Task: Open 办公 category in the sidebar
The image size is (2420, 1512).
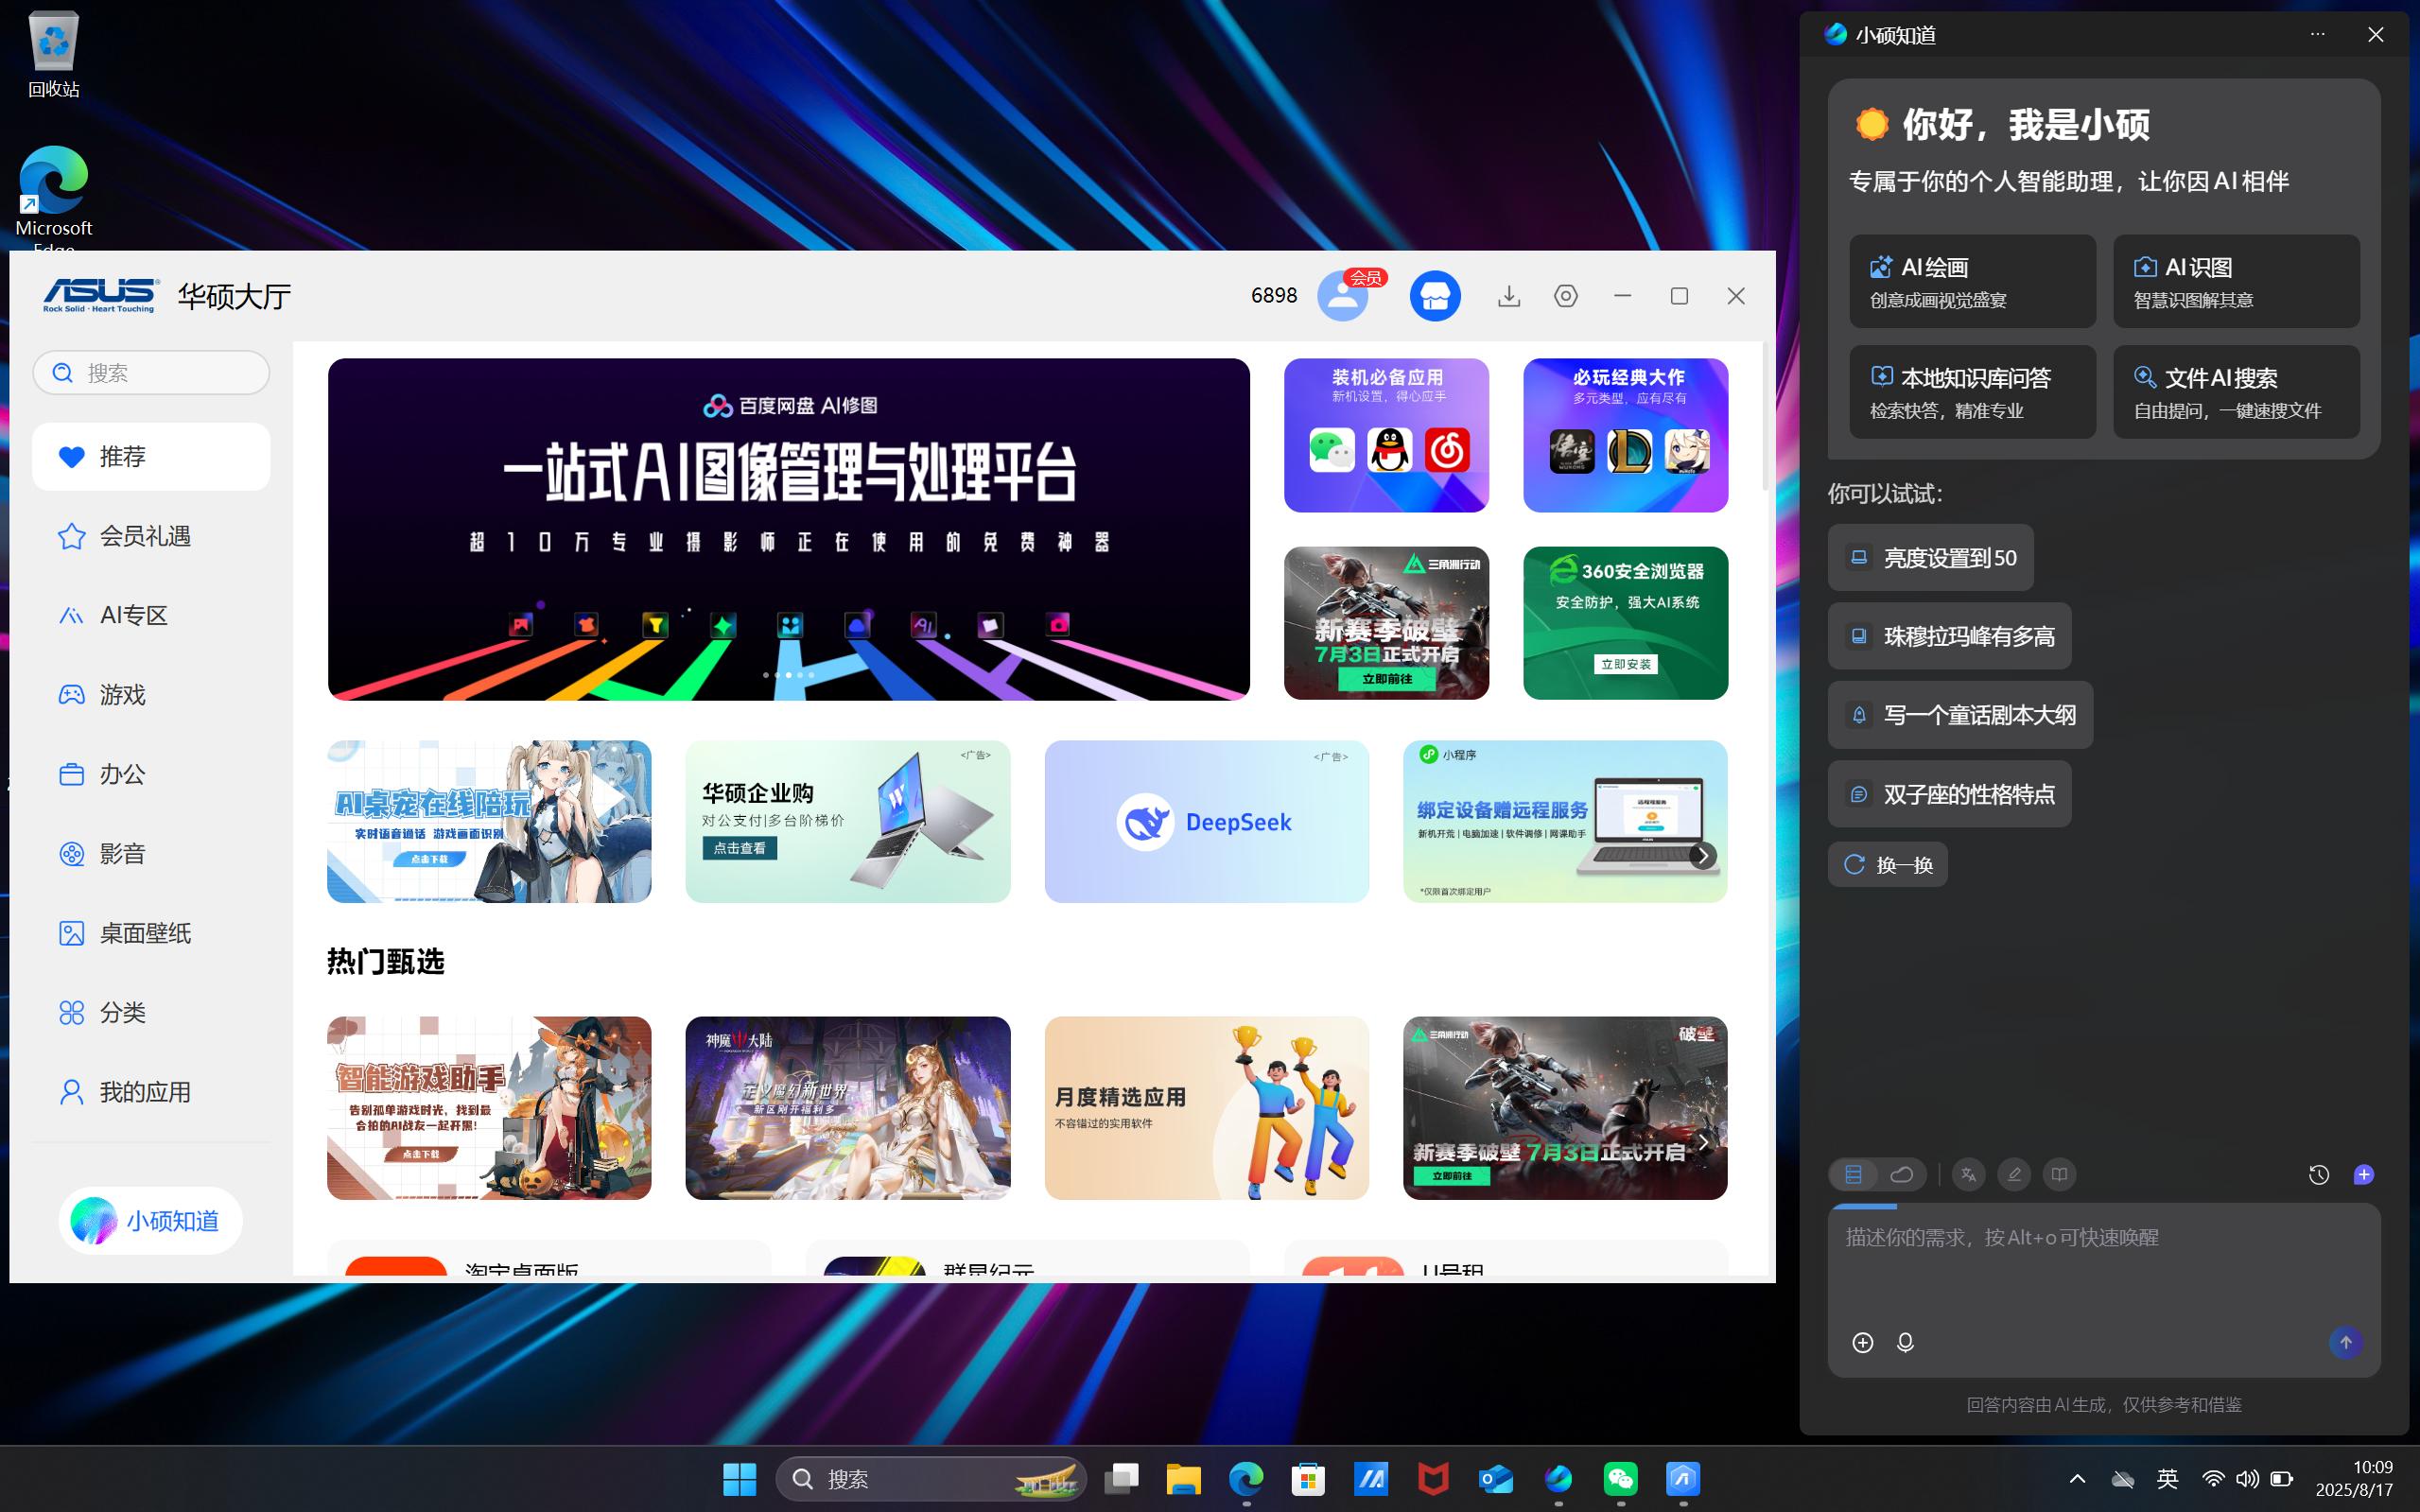Action: click(151, 774)
